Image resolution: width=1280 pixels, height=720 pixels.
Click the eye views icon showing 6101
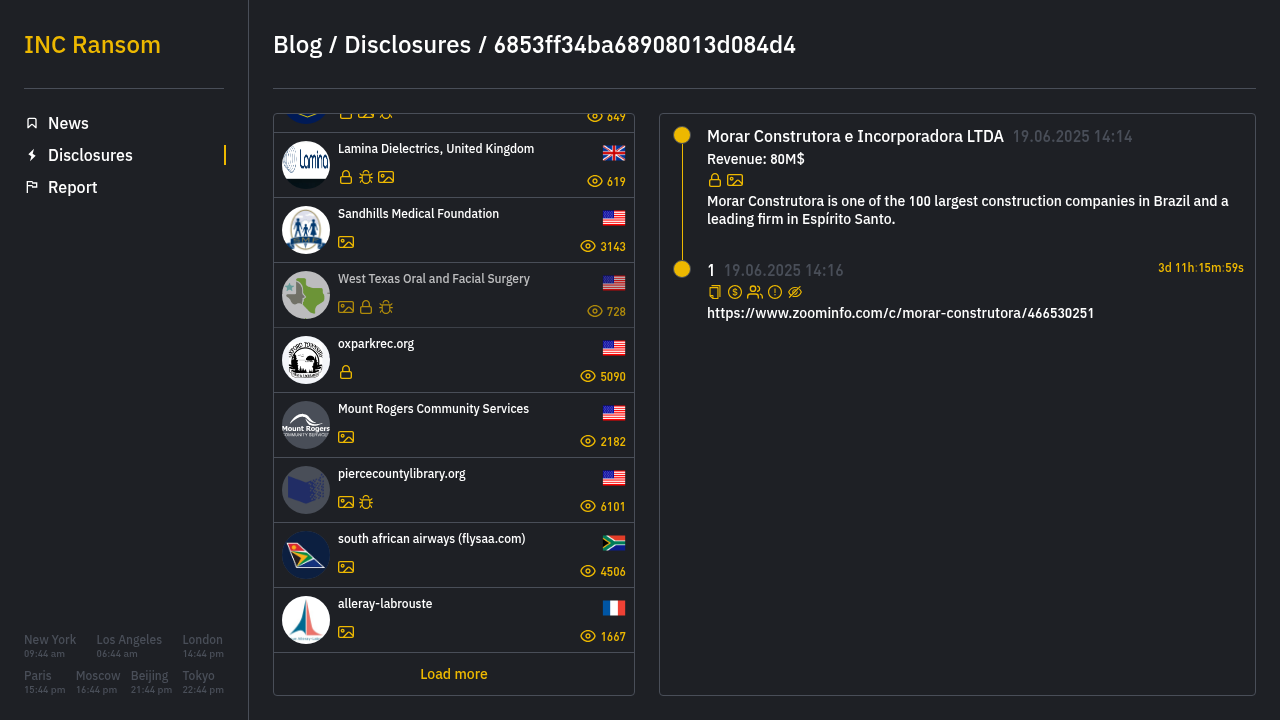[588, 506]
